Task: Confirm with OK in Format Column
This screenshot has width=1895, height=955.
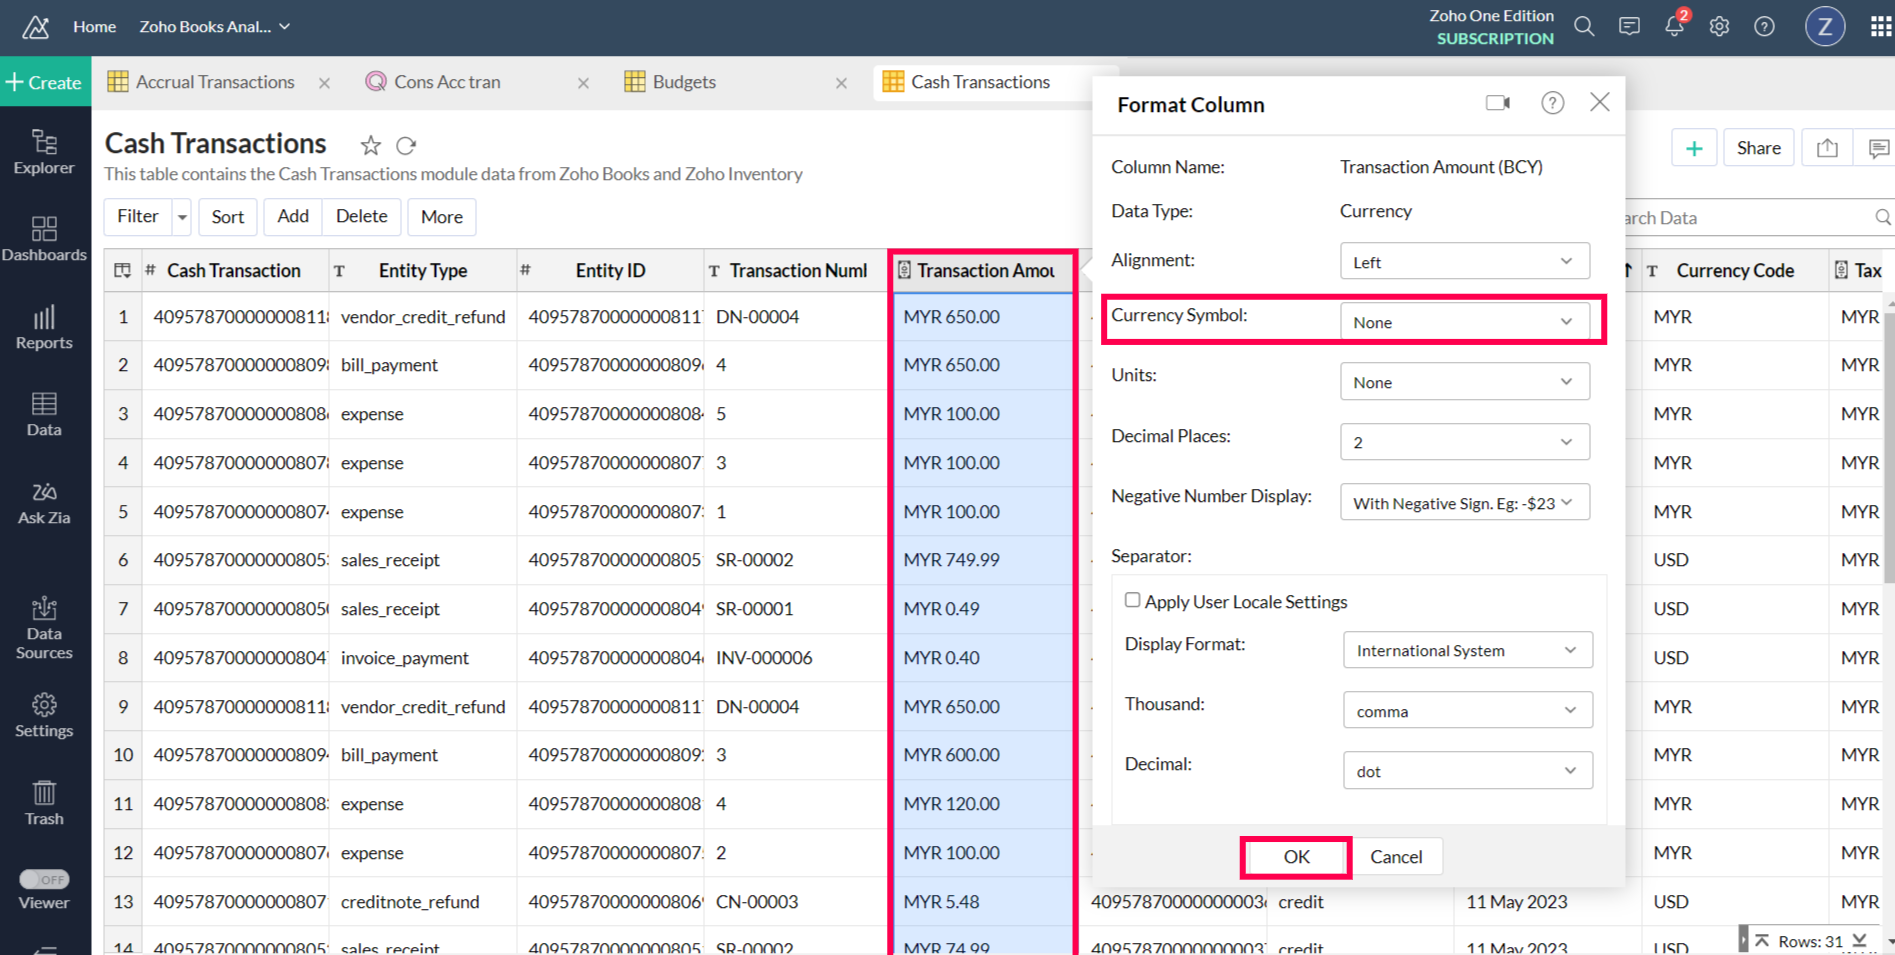Action: coord(1296,857)
